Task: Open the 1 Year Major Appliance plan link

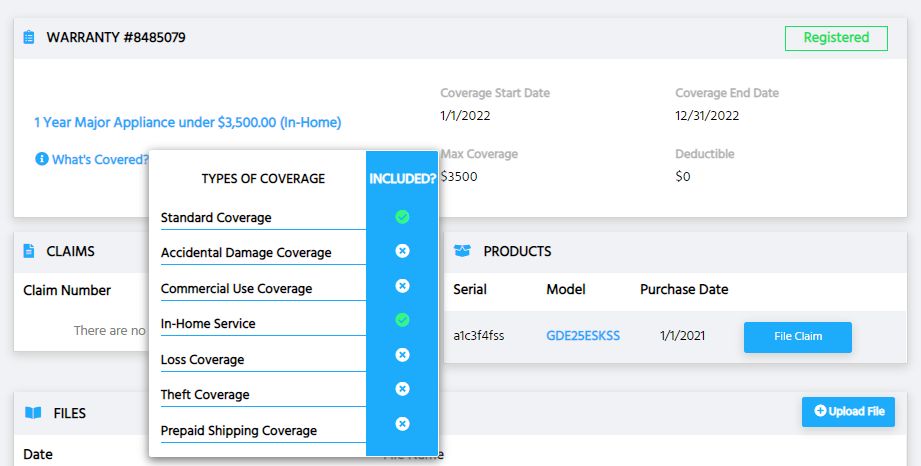Action: 188,123
